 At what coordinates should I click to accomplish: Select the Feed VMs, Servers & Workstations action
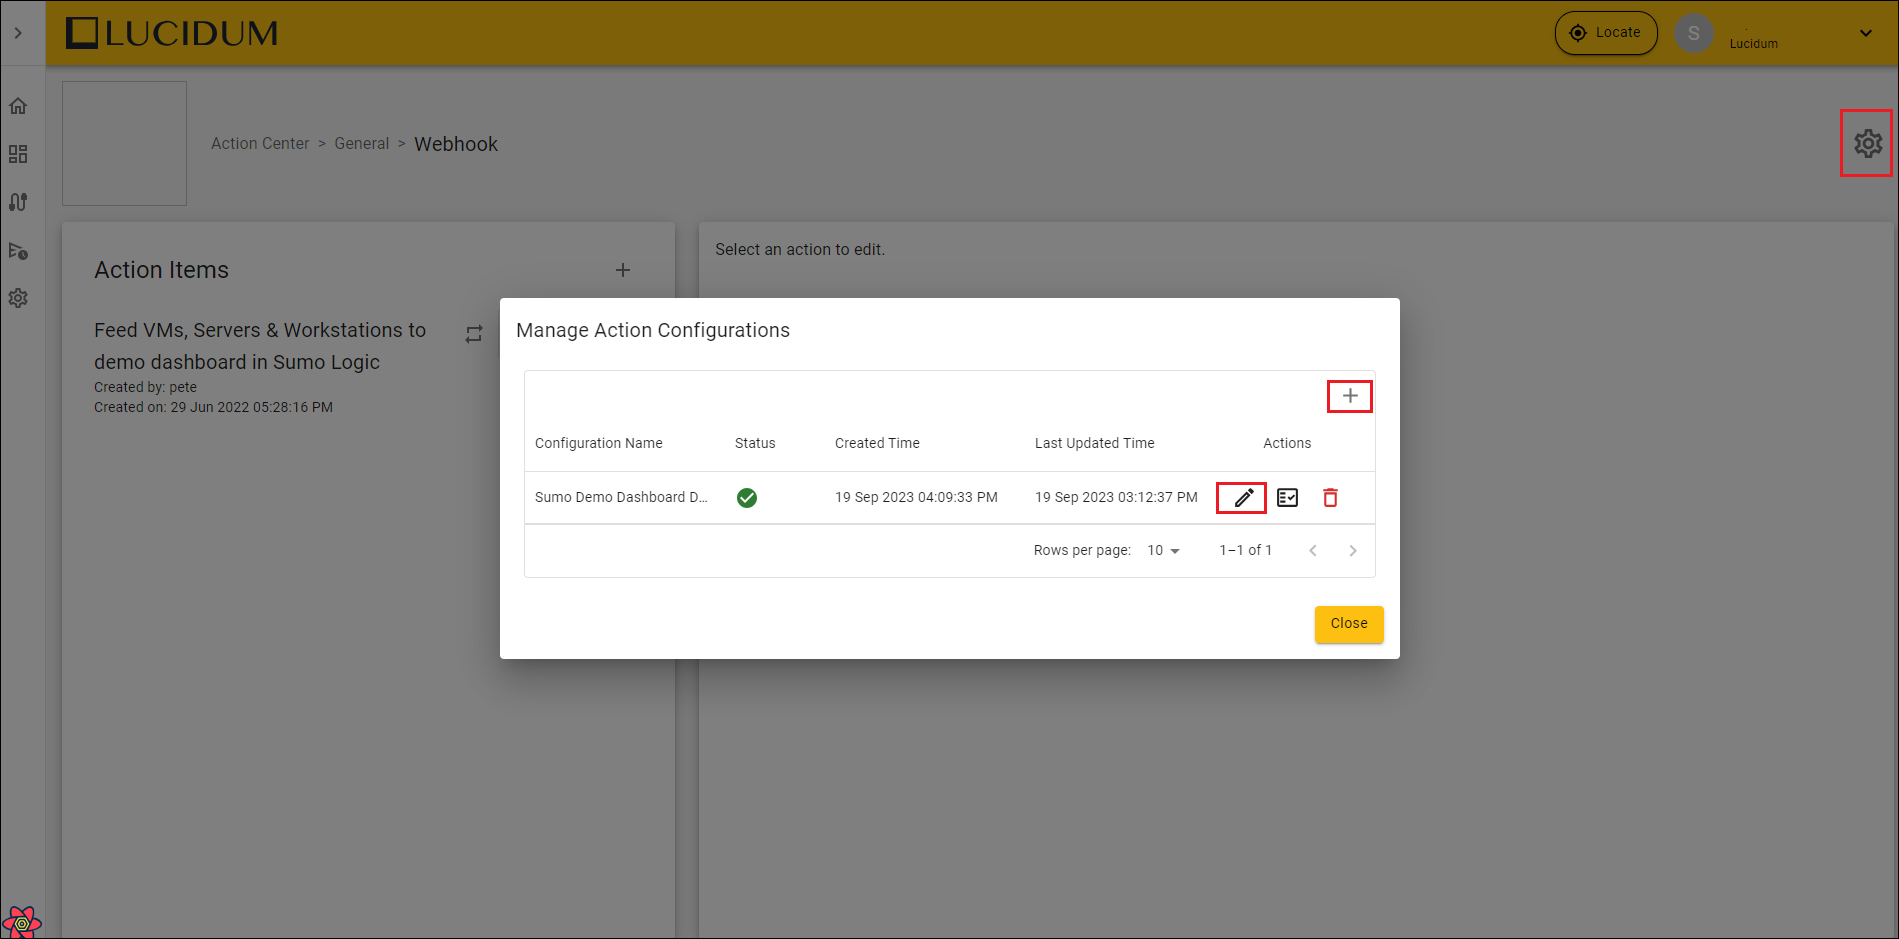260,346
